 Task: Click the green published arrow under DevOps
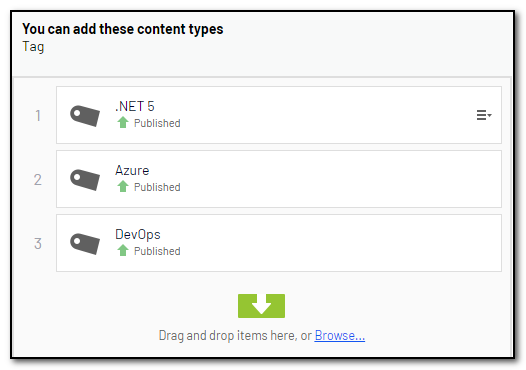pos(123,251)
